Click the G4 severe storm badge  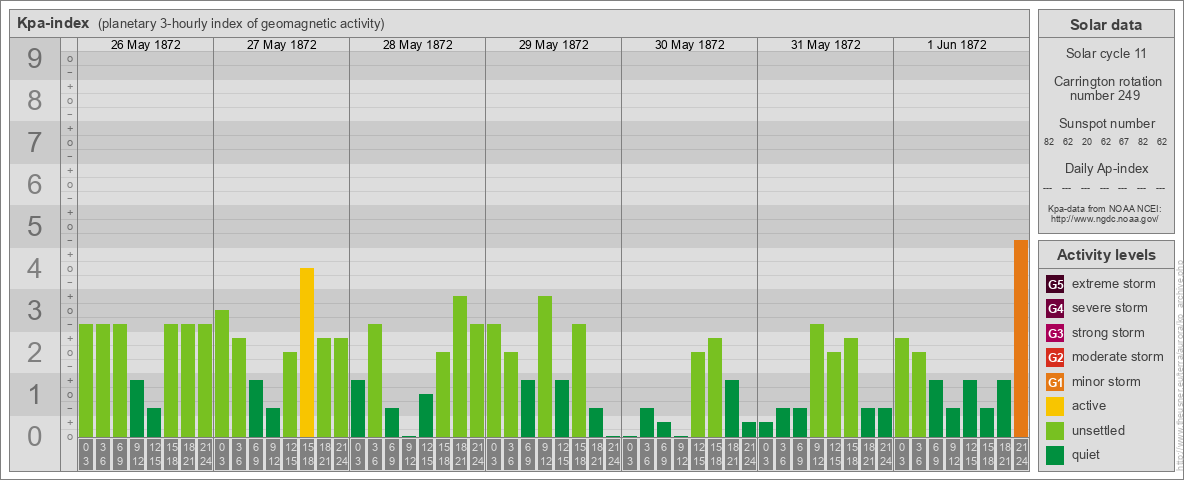[1055, 309]
